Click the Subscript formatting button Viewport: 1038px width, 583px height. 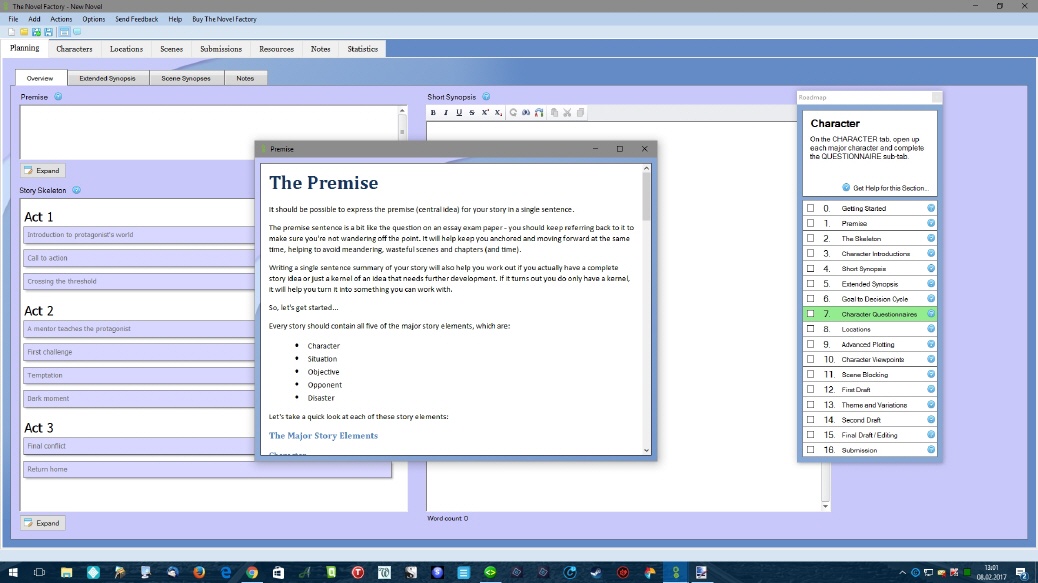click(498, 112)
